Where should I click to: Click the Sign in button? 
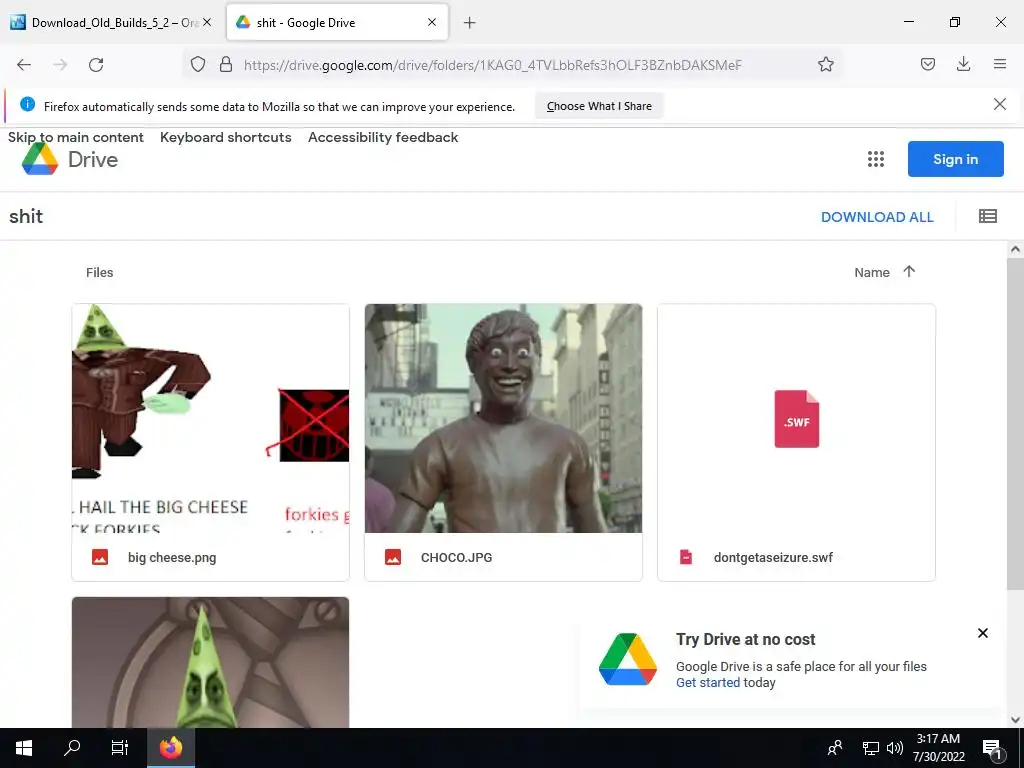[955, 159]
